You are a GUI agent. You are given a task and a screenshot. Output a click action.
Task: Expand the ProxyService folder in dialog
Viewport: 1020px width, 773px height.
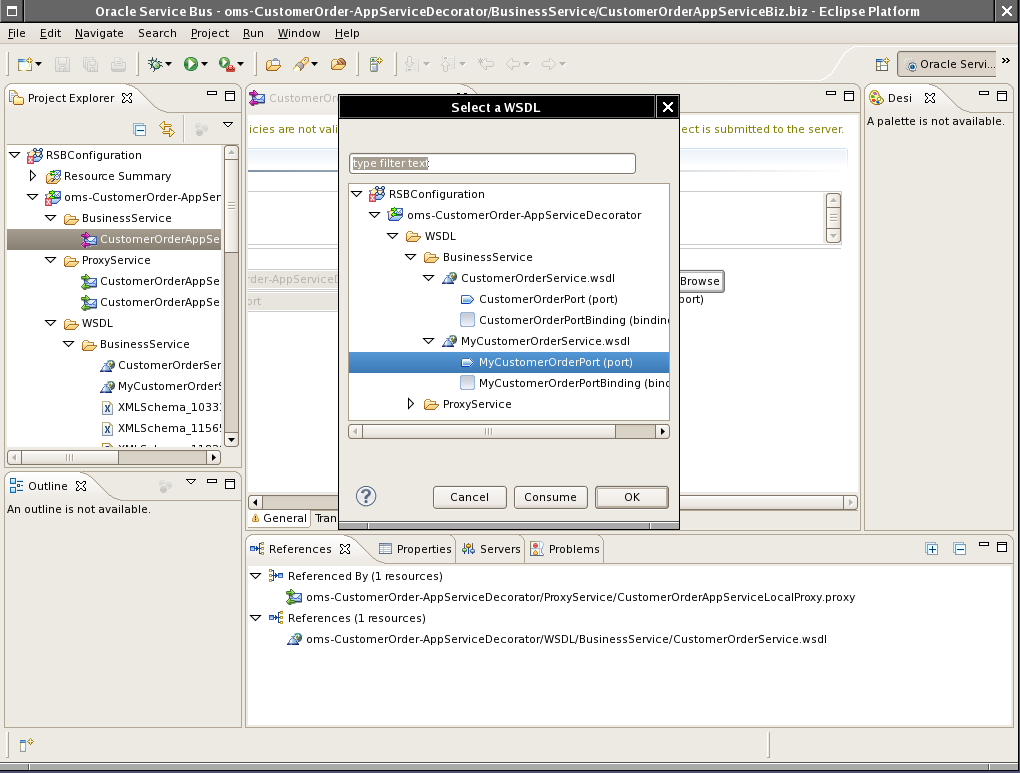pyautogui.click(x=410, y=403)
